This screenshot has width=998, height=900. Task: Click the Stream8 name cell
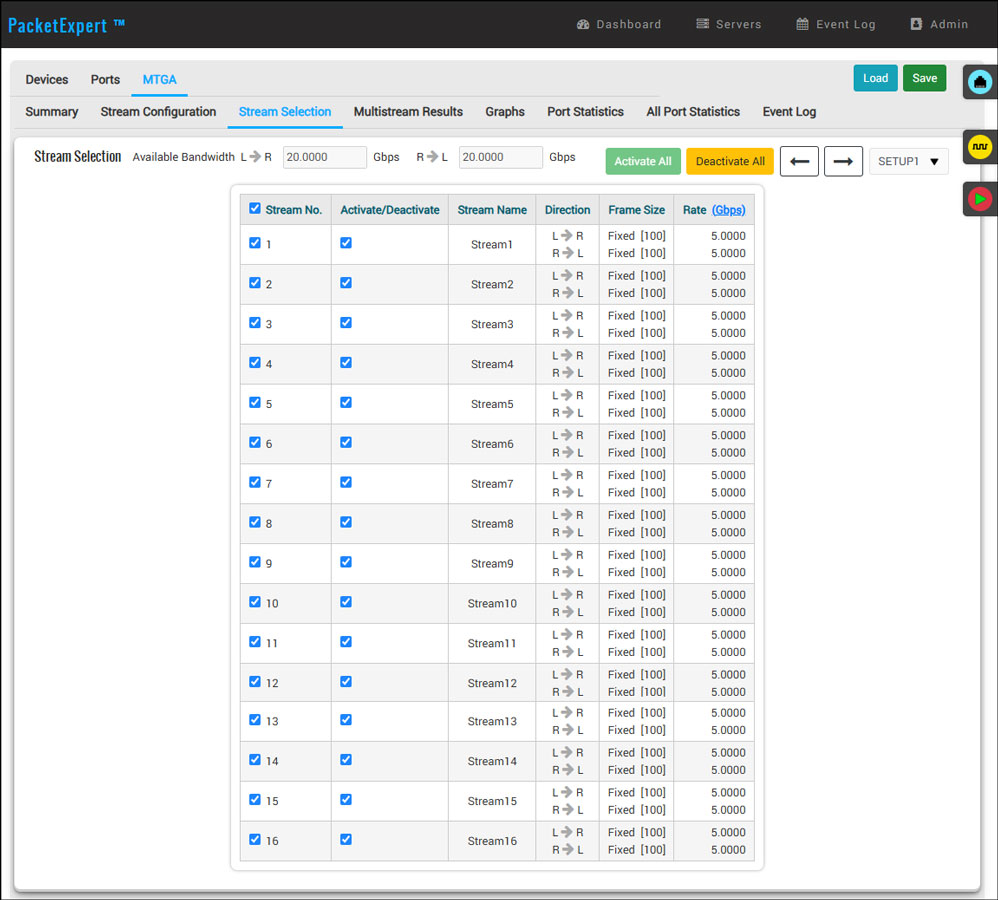pyautogui.click(x=492, y=524)
